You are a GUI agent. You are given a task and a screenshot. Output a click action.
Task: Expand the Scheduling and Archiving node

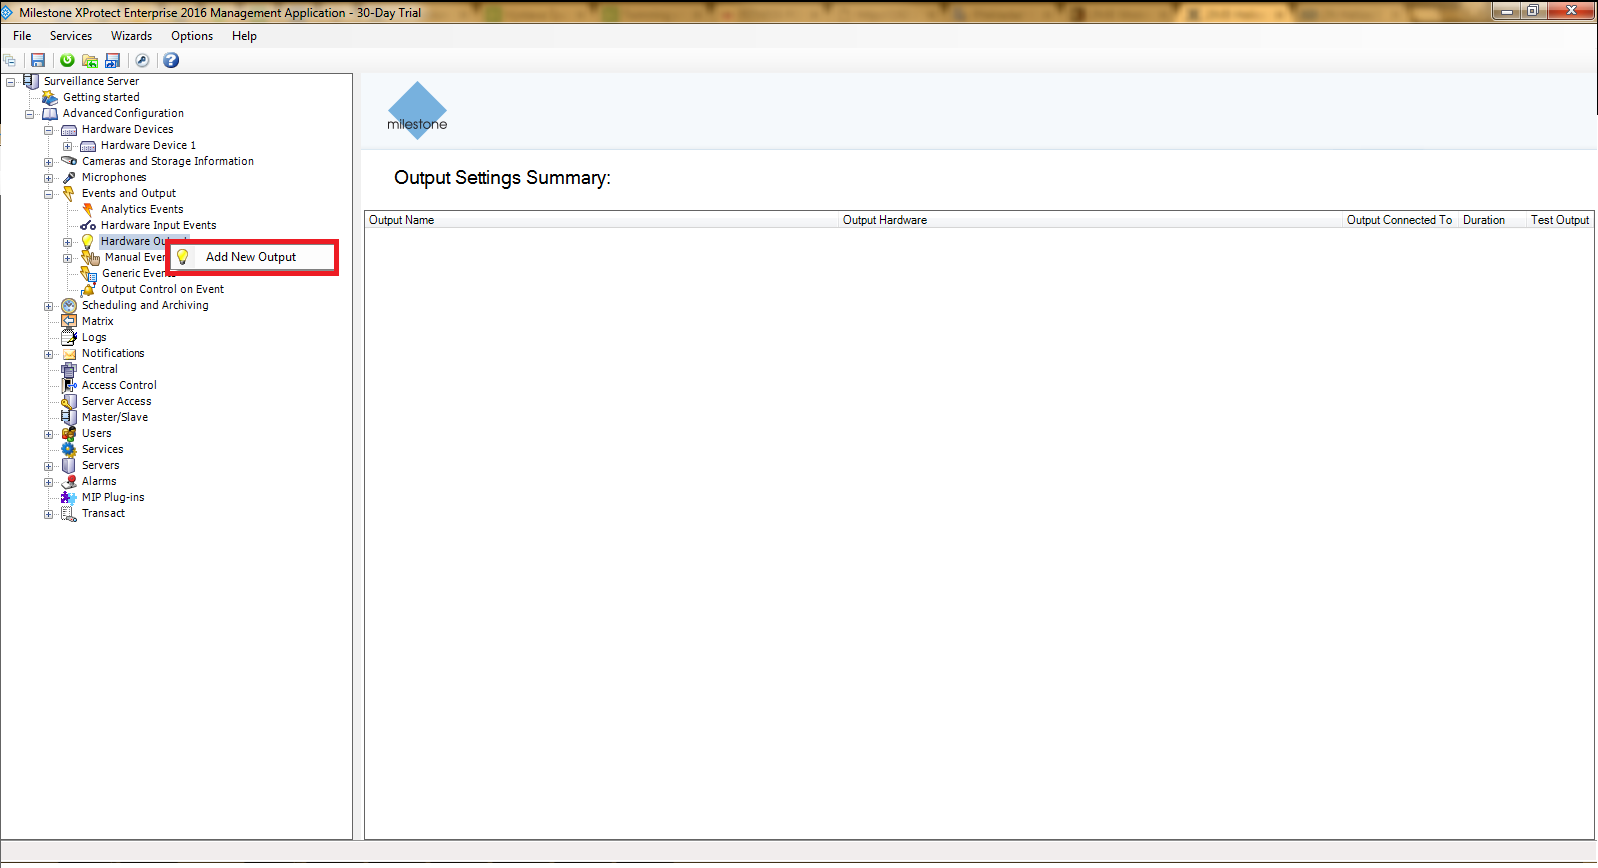click(48, 306)
